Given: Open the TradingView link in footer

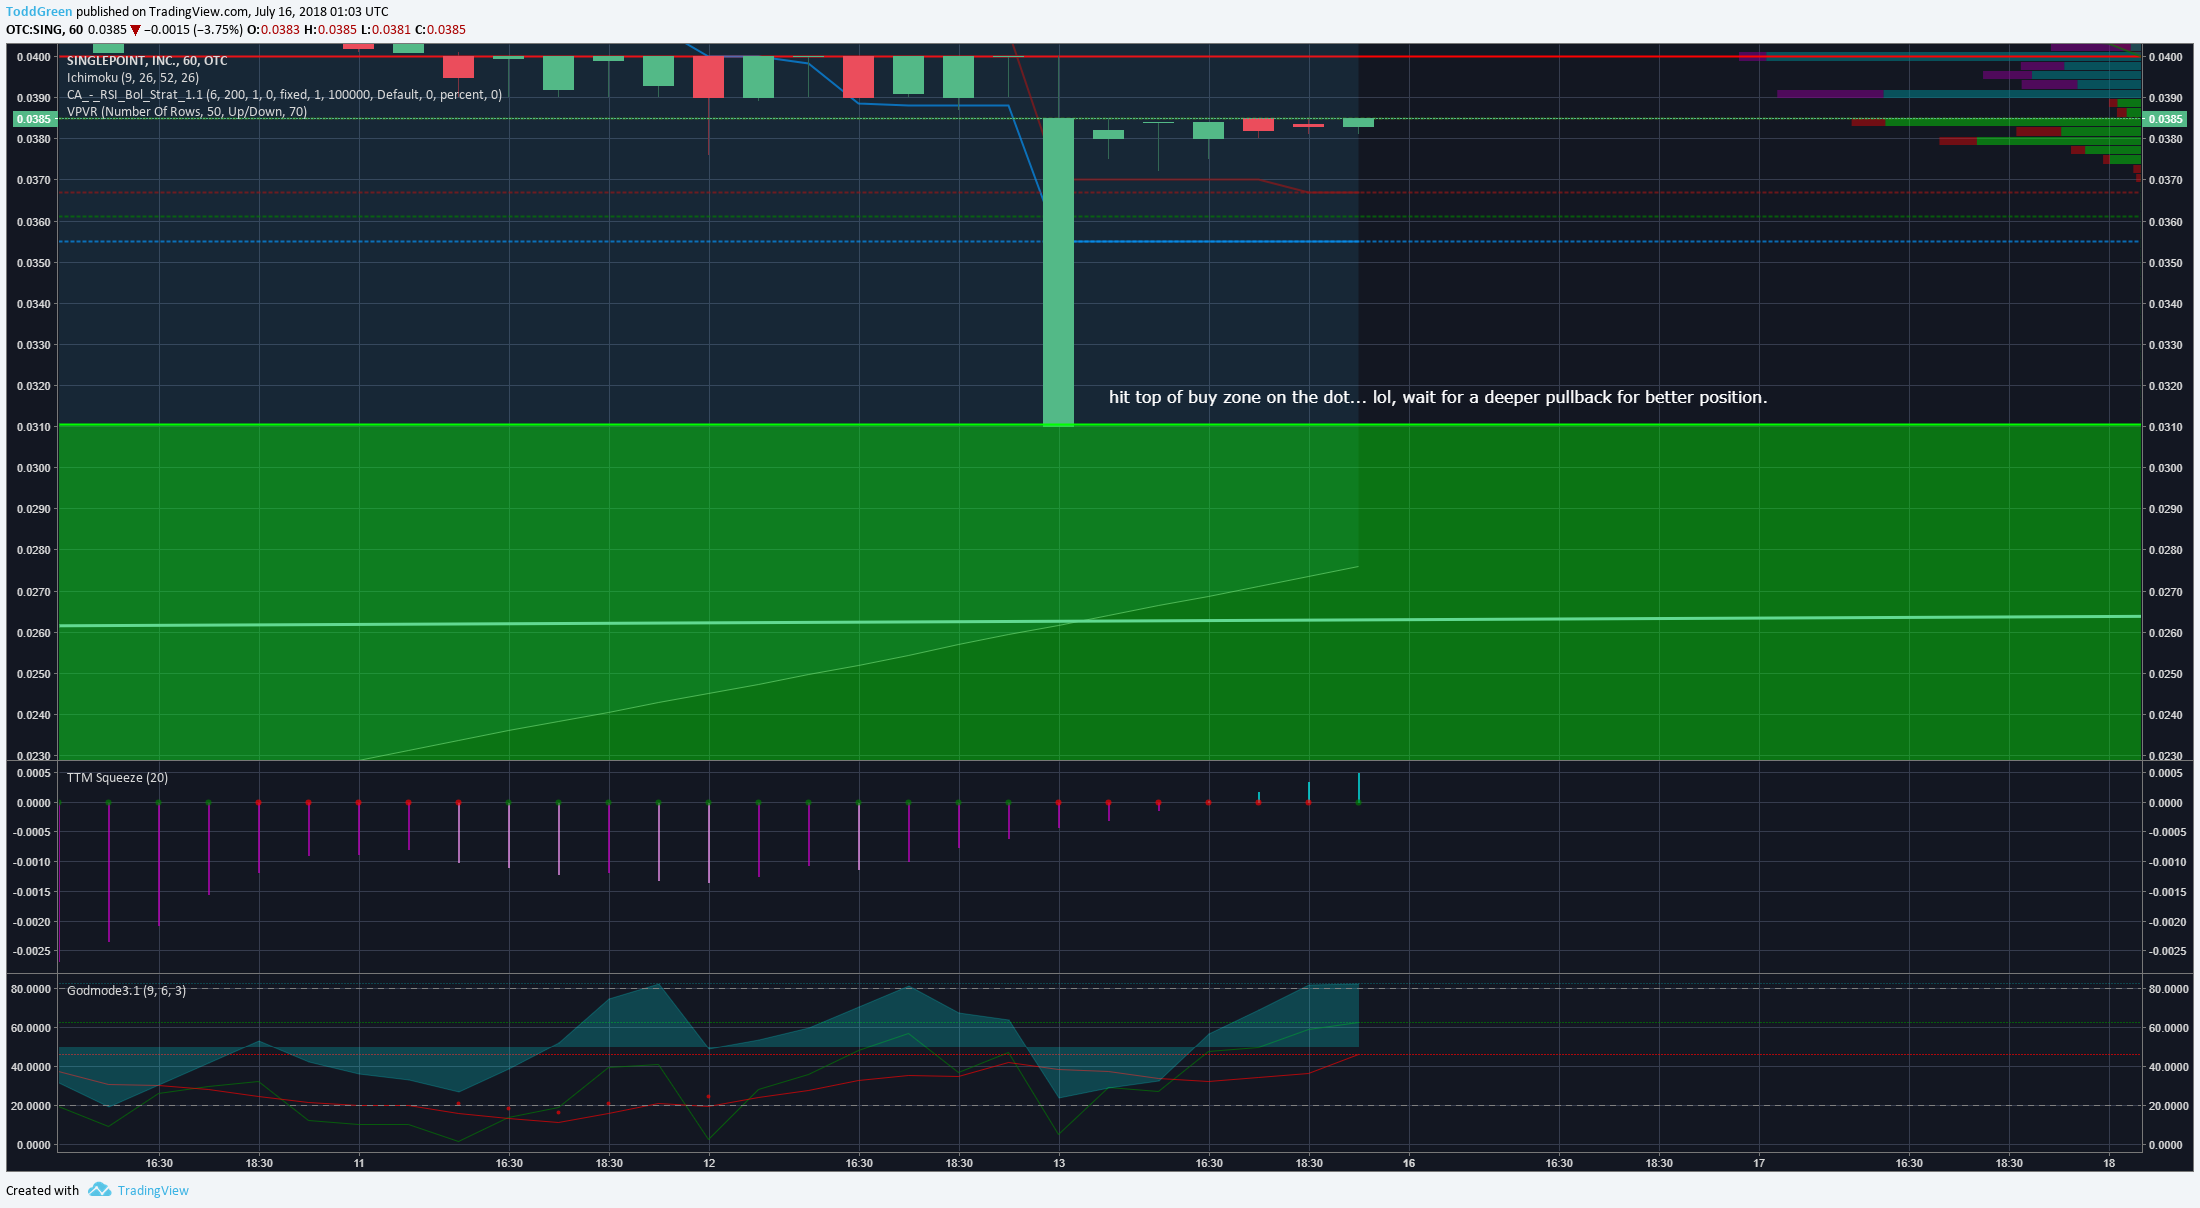Looking at the screenshot, I should [x=153, y=1190].
